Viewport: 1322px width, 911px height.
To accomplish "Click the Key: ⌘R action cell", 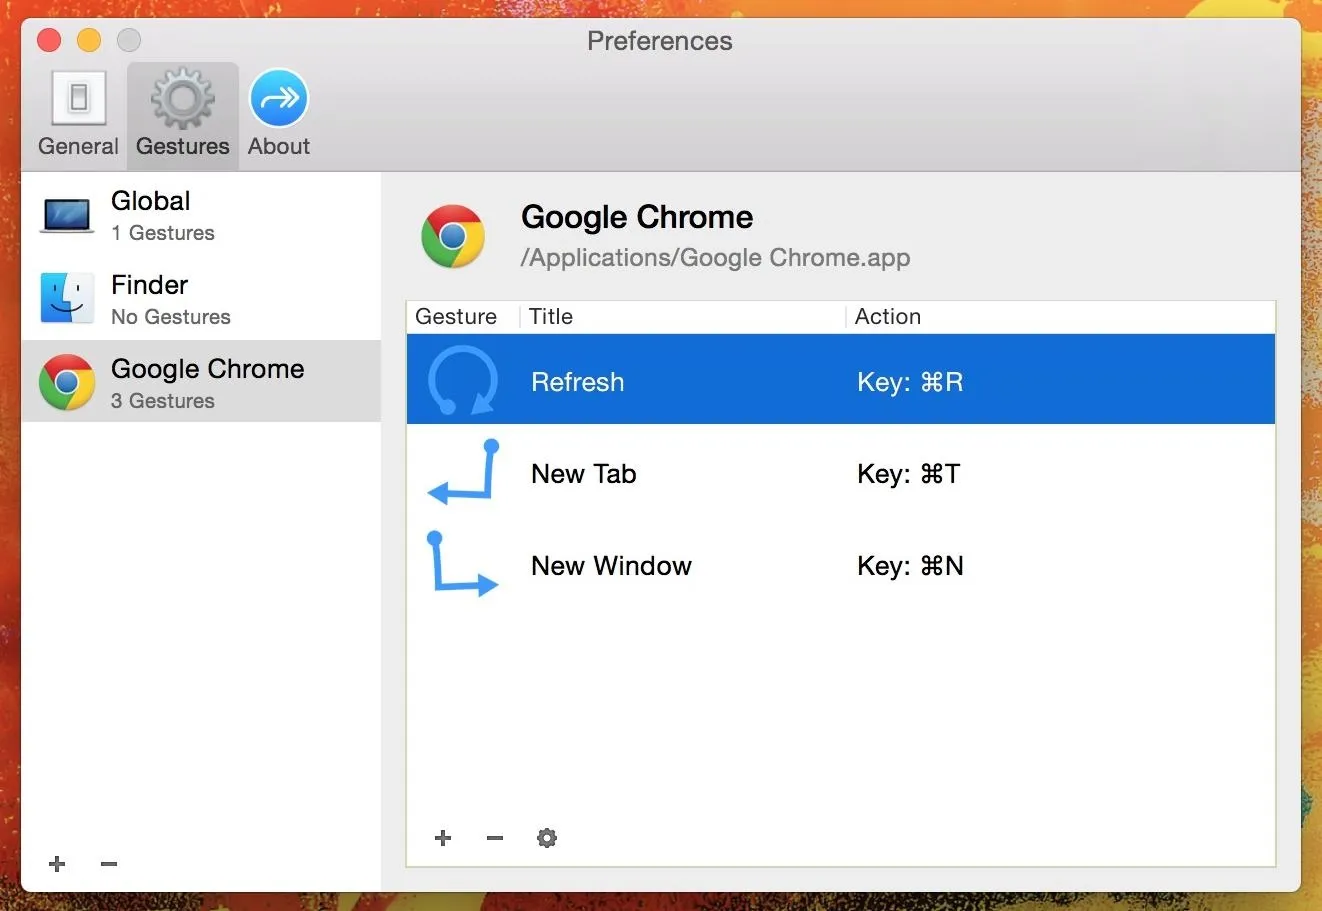I will tap(910, 382).
